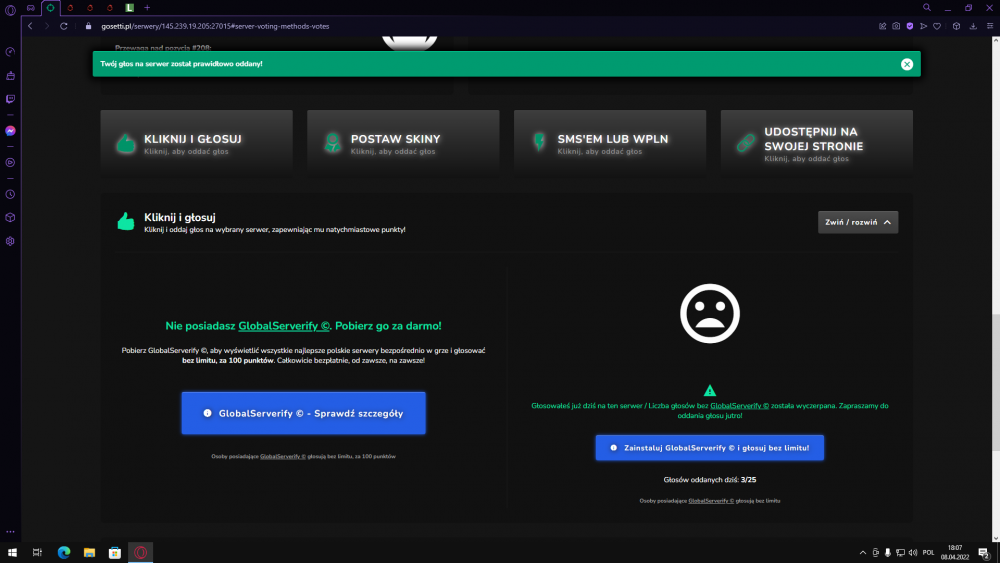Select the SMS'EM LUB WPLN voting method
The width and height of the screenshot is (1000, 563).
[610, 143]
